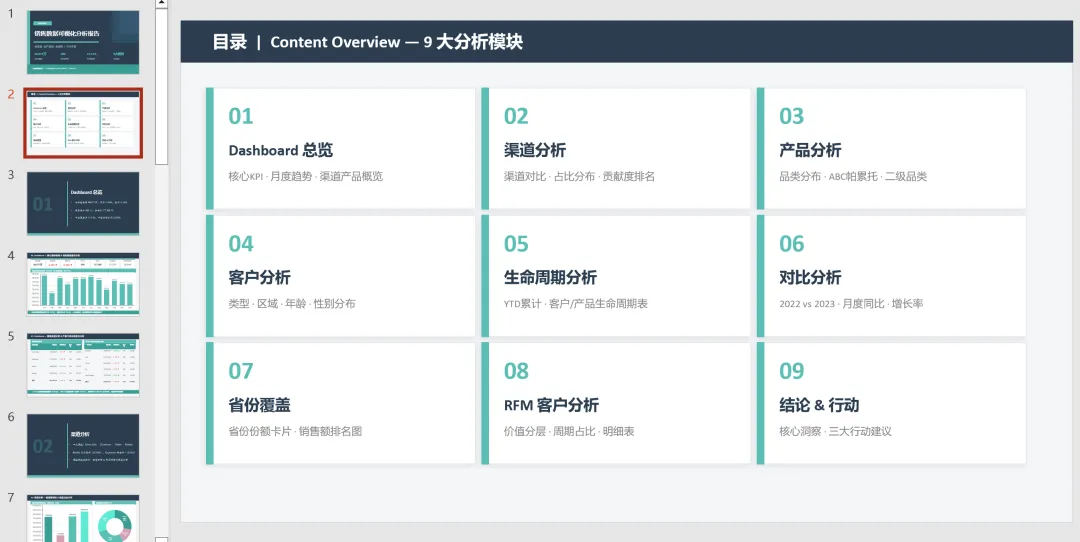This screenshot has height=542, width=1080.
Task: Select the heading 产品分析
Action: (811, 150)
